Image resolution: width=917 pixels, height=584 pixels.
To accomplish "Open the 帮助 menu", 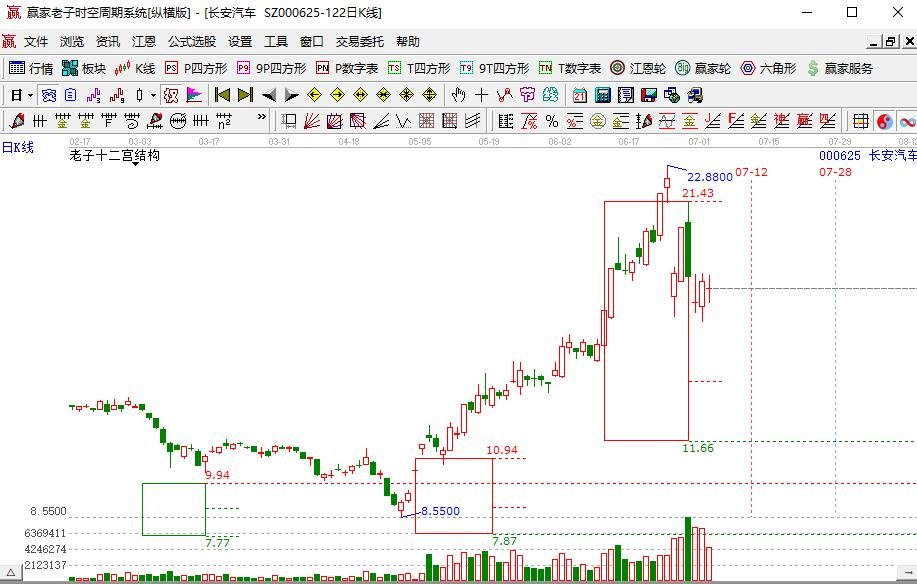I will (408, 42).
